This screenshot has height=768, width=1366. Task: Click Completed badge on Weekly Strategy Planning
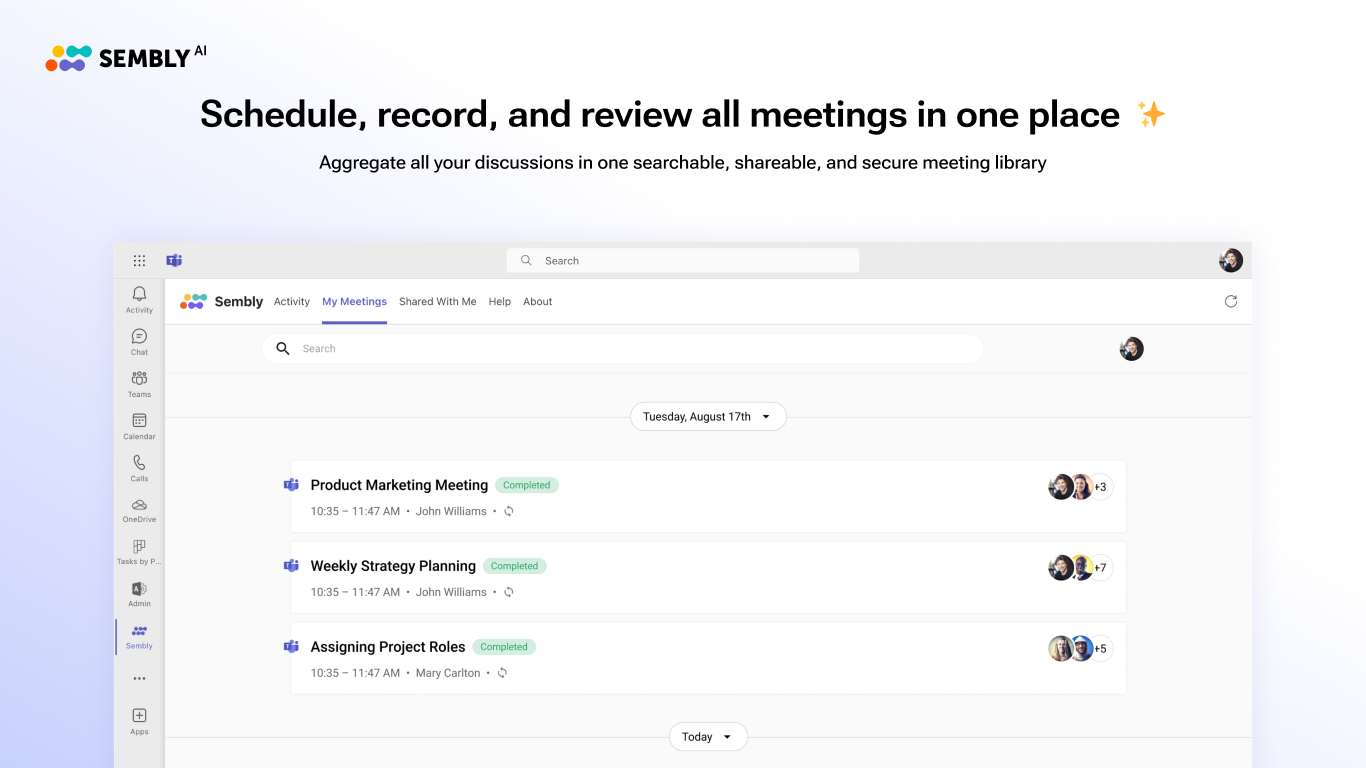tap(515, 566)
